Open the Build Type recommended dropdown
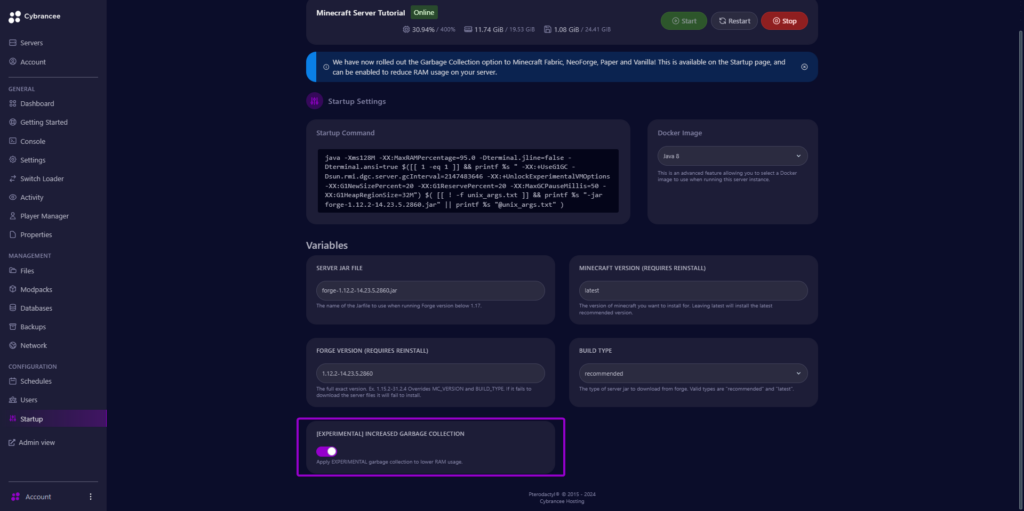Image resolution: width=1024 pixels, height=511 pixels. click(693, 373)
